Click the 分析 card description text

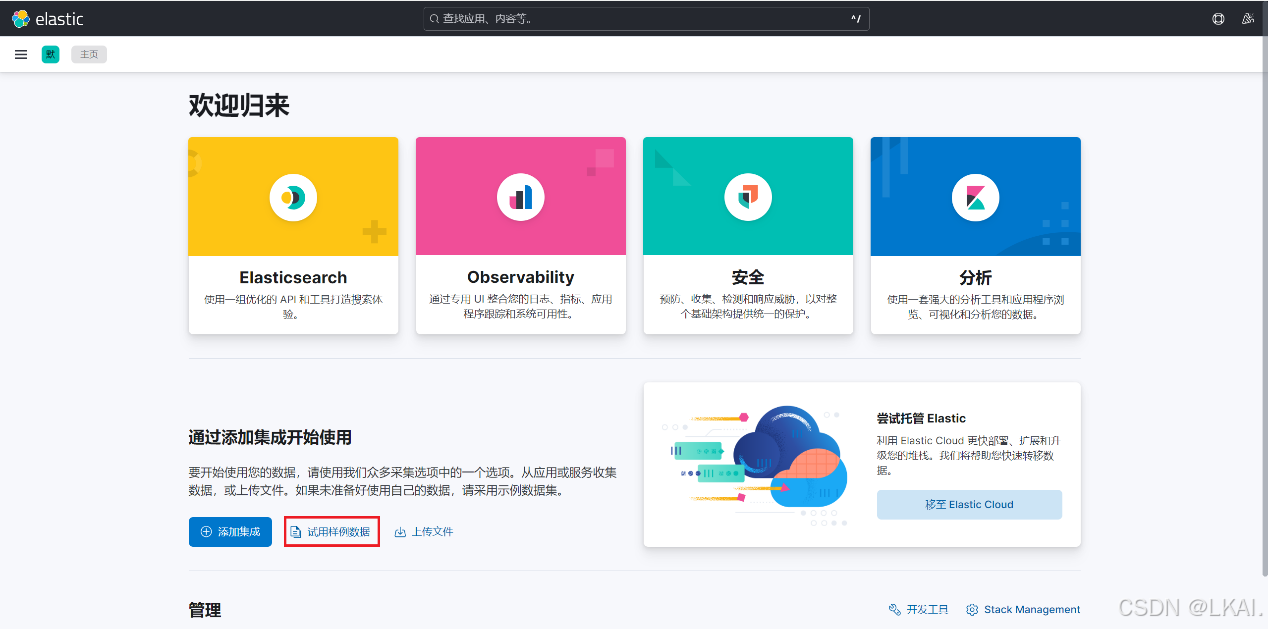tap(976, 306)
